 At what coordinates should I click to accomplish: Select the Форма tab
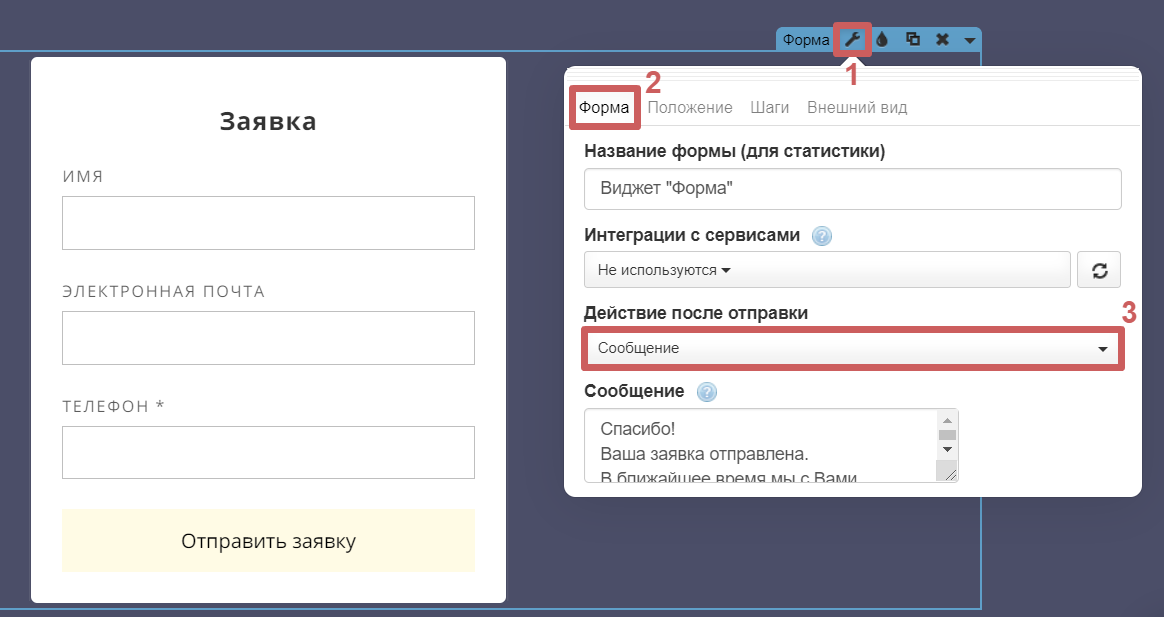(604, 108)
